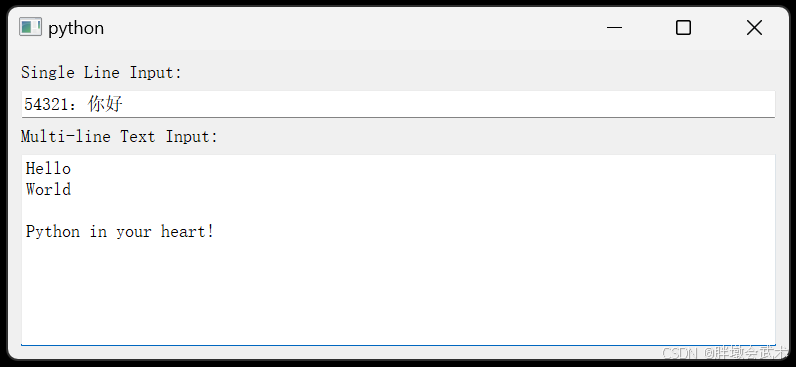Click empty space in the title bar
The image size is (796, 367).
coord(345,27)
